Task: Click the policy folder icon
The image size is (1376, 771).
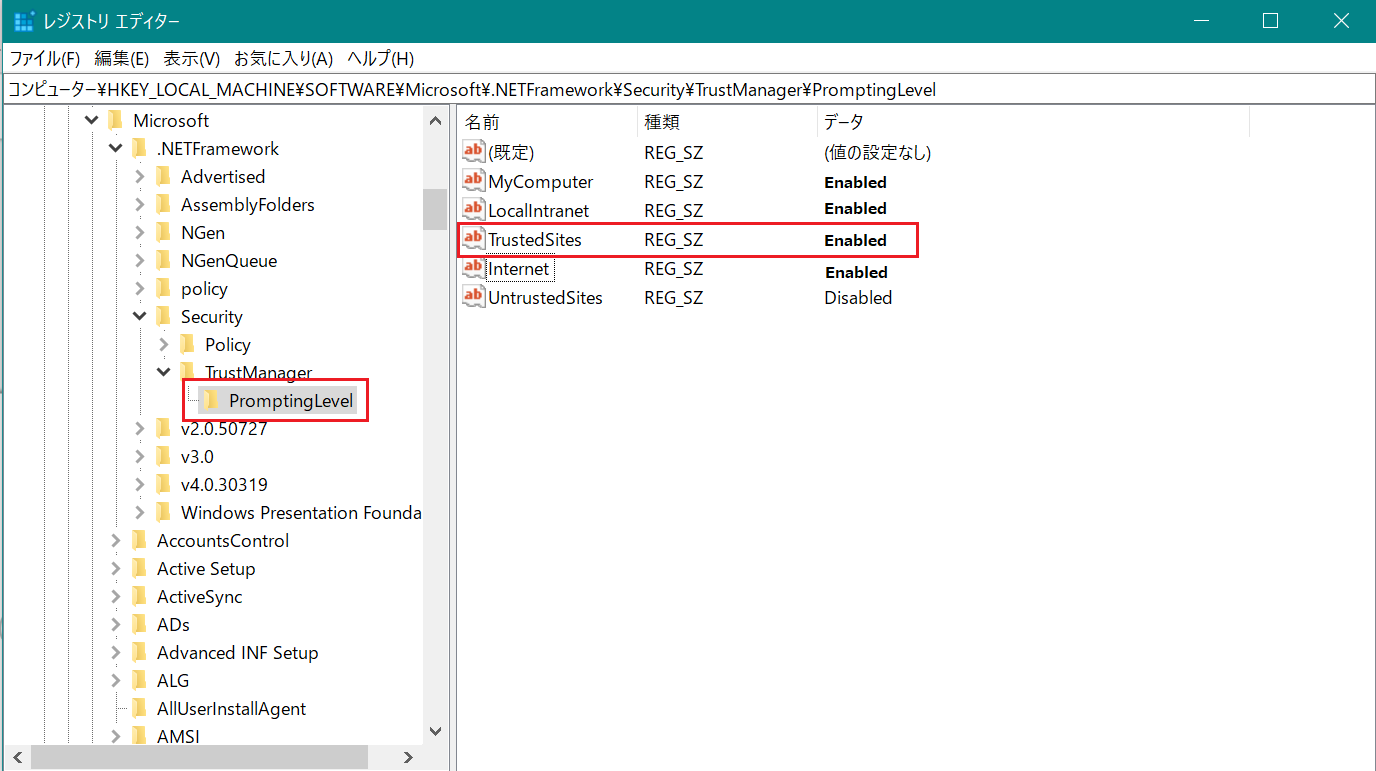Action: [163, 288]
